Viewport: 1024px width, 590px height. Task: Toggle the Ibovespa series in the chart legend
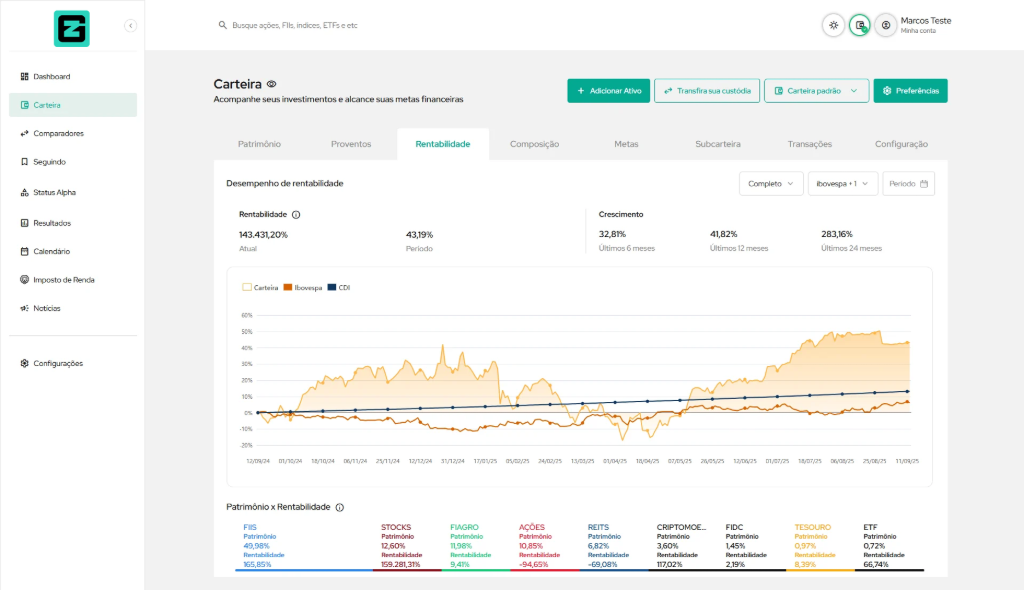coord(305,287)
